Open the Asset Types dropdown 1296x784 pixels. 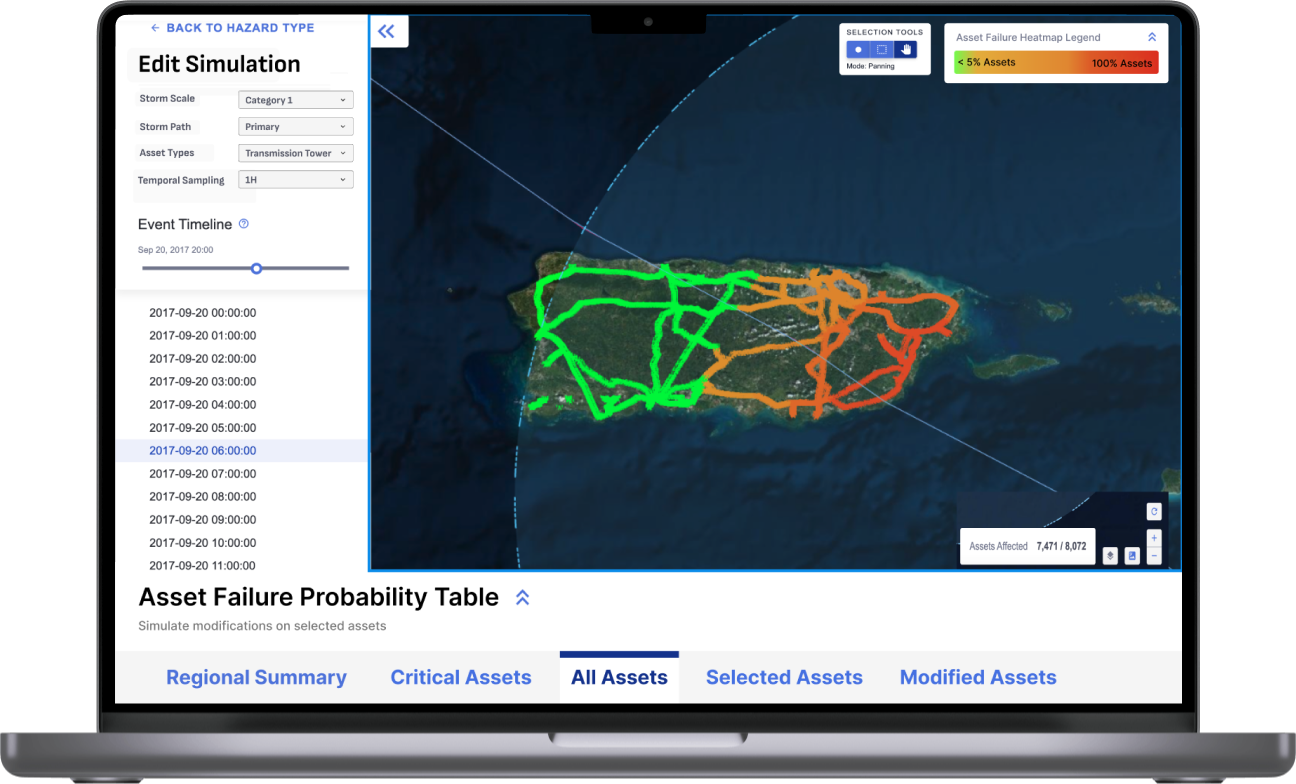click(296, 153)
